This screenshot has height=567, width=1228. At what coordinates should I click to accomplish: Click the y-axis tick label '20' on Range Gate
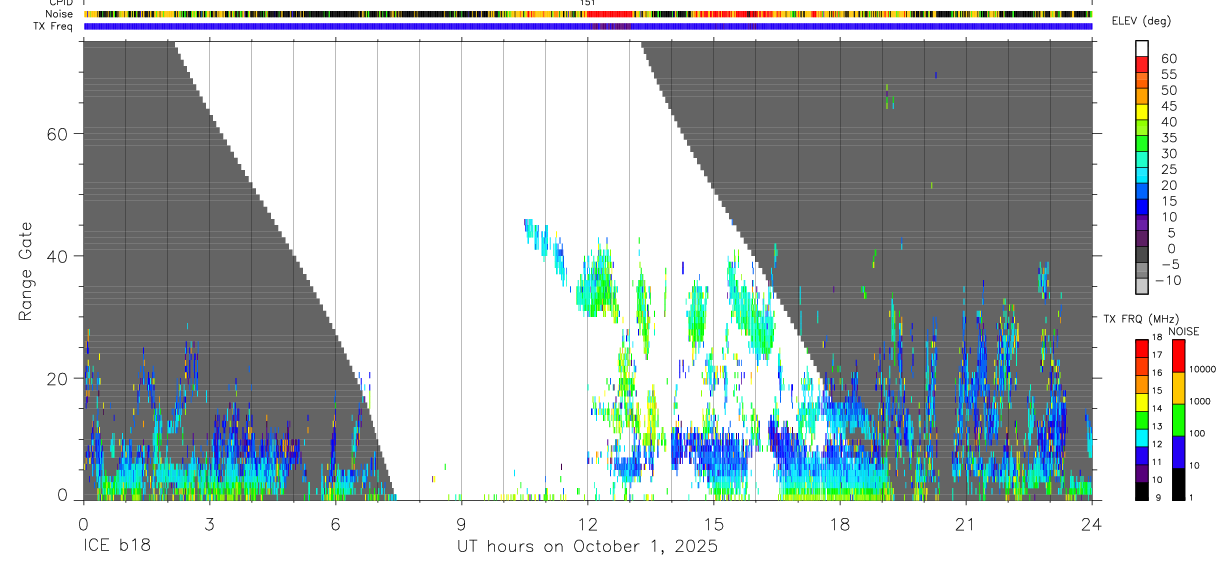coord(59,378)
